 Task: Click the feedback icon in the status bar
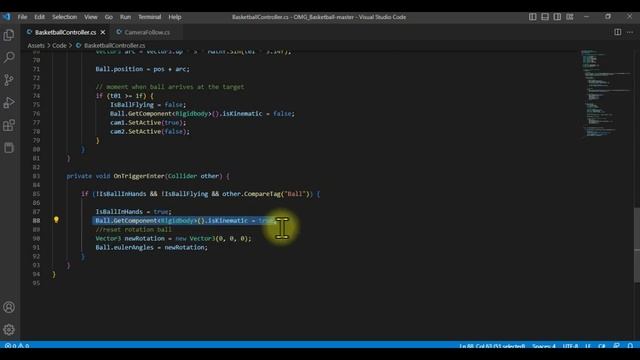[616, 346]
